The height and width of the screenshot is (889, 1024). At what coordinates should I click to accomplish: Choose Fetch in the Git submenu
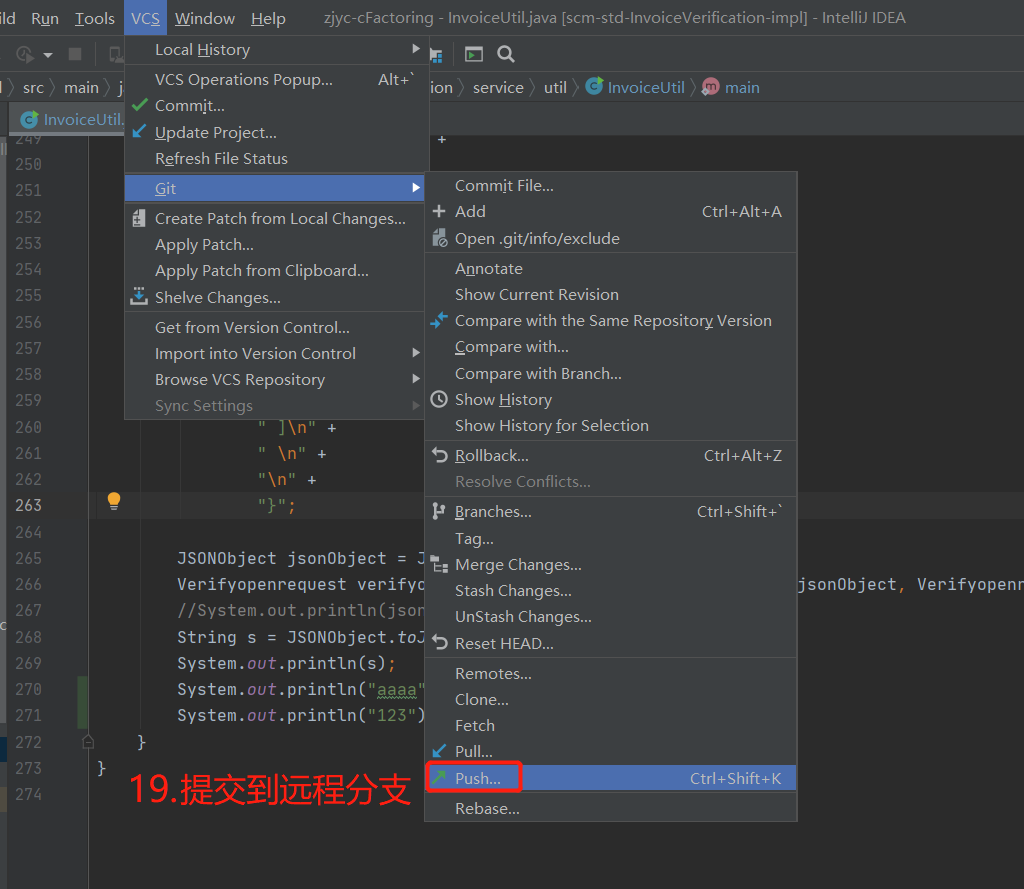click(x=611, y=725)
